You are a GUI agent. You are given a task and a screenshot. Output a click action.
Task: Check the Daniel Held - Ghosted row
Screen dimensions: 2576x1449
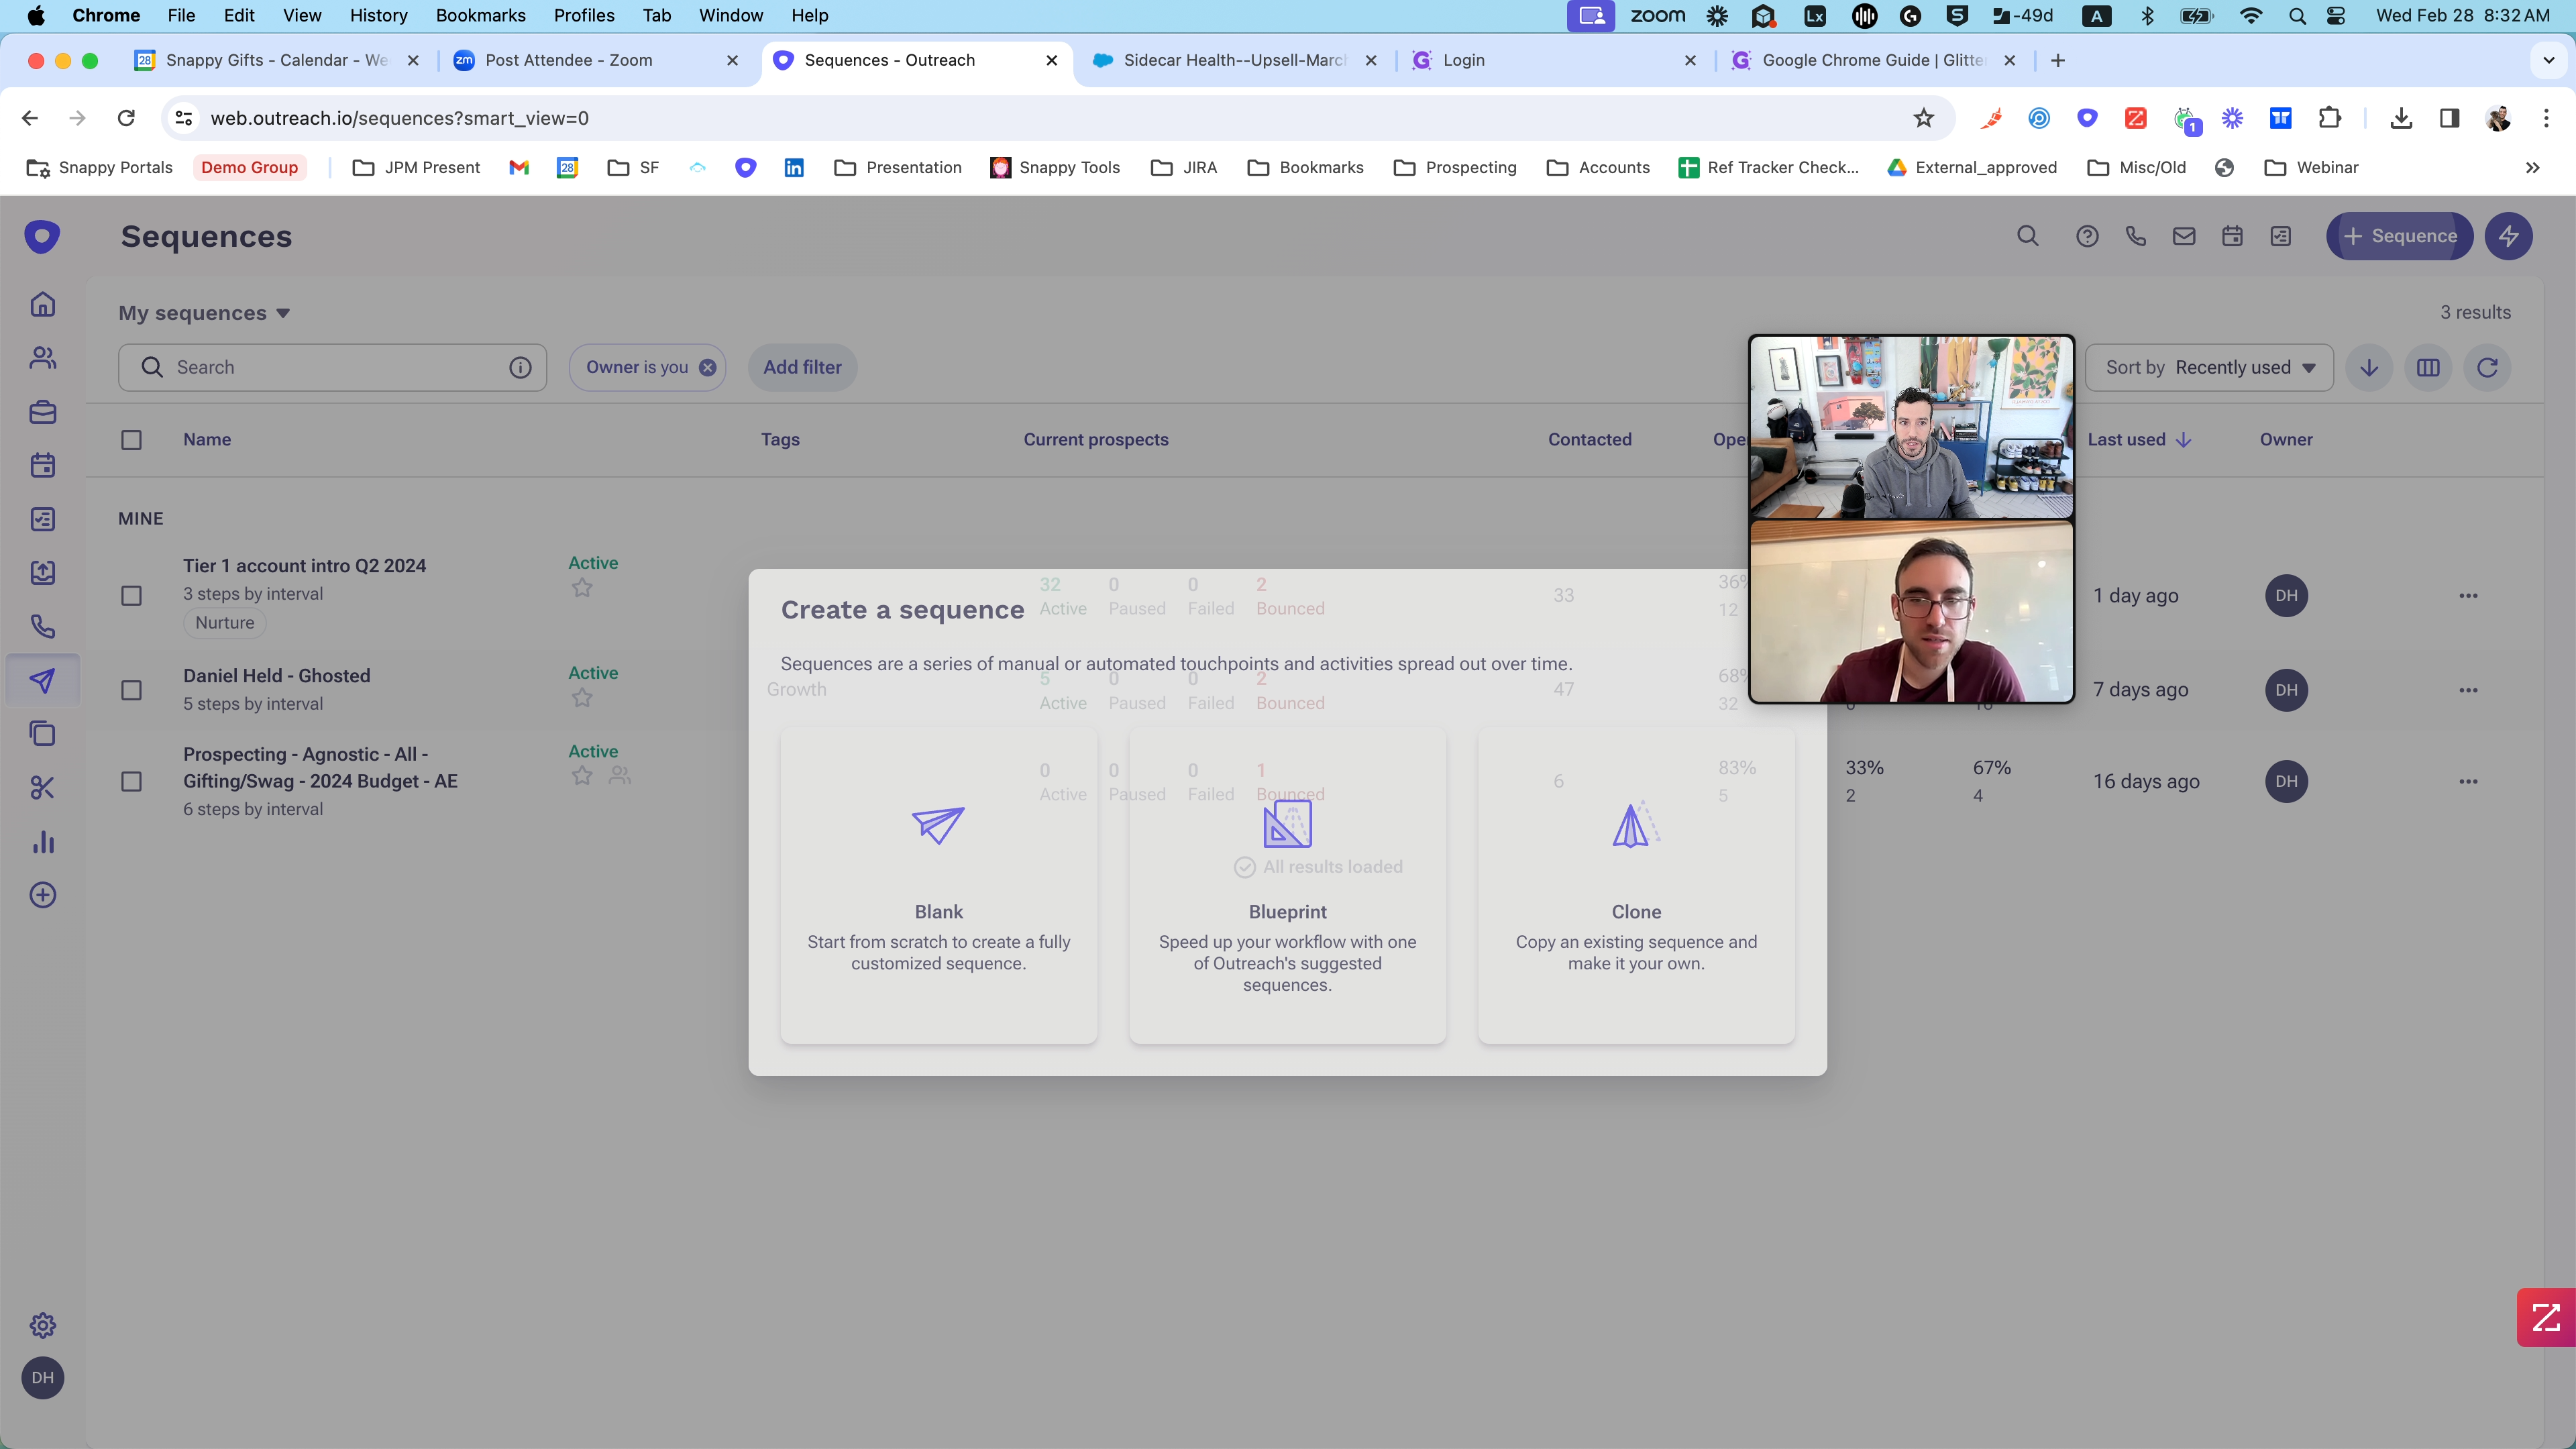tap(131, 690)
